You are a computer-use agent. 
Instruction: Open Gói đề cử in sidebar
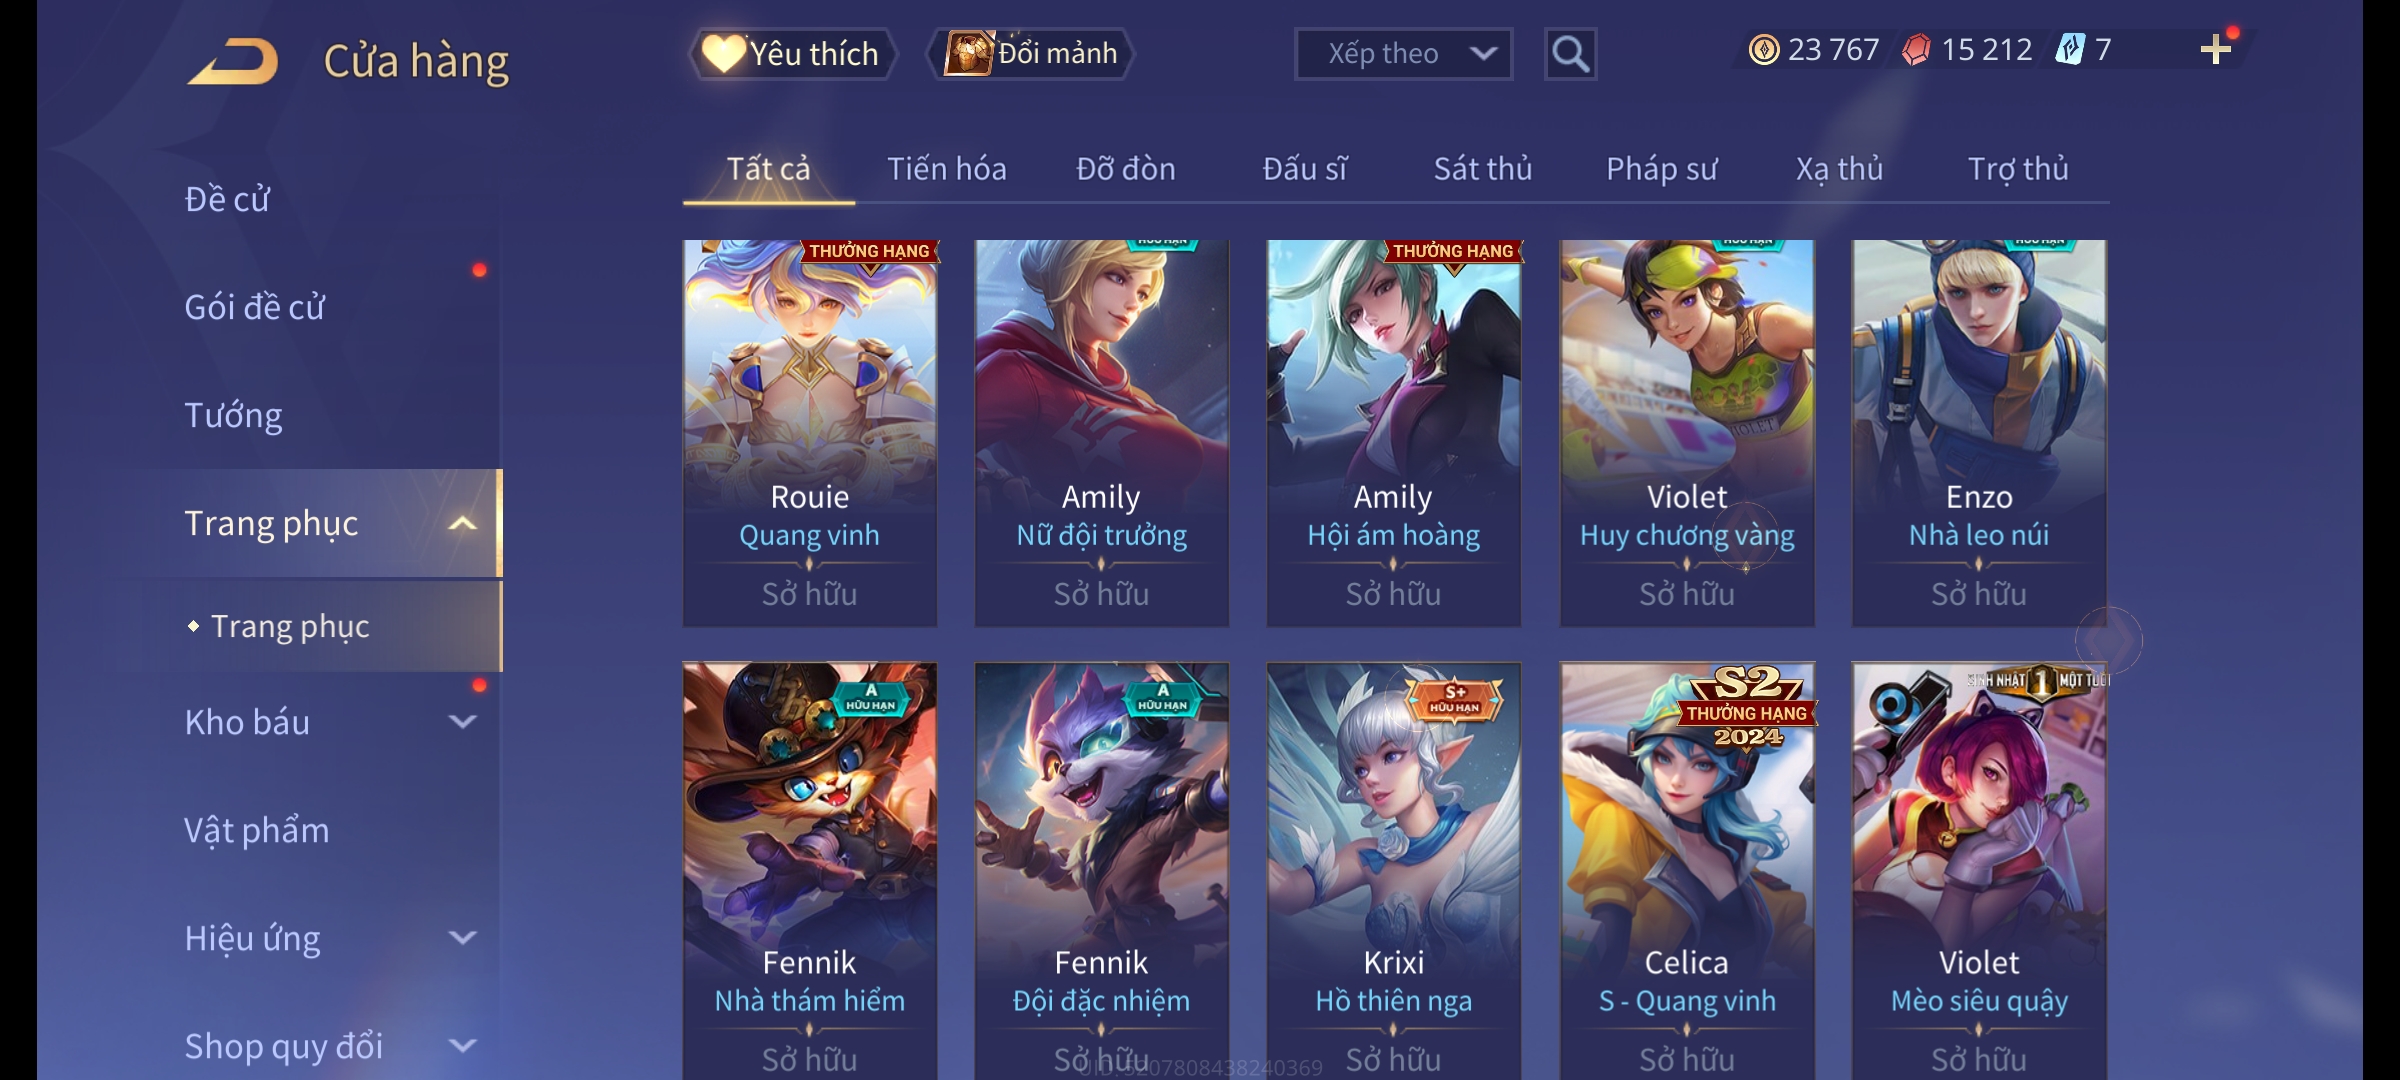(254, 306)
